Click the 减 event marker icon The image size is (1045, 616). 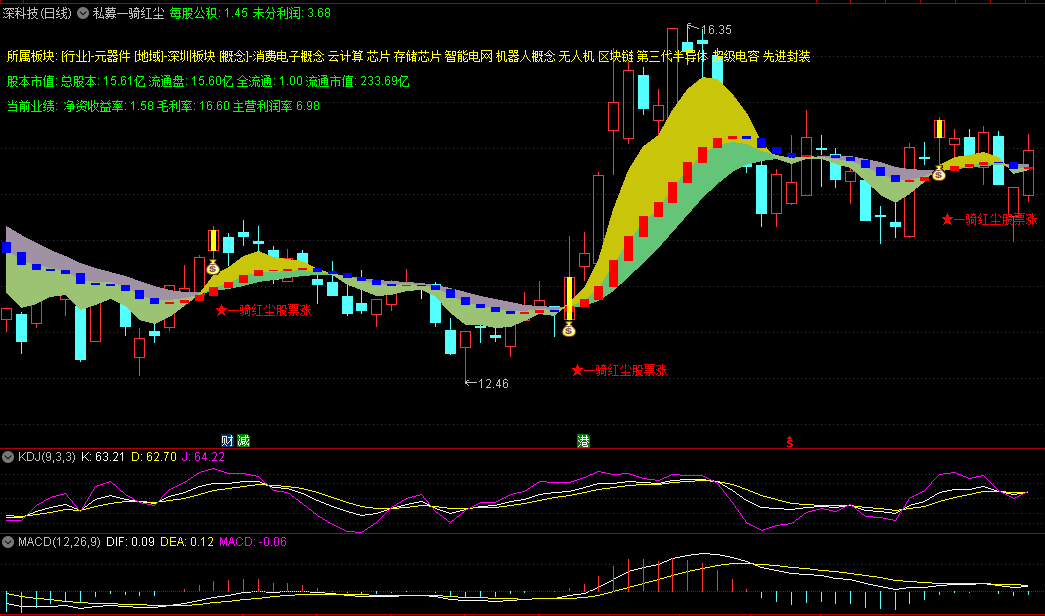243,440
